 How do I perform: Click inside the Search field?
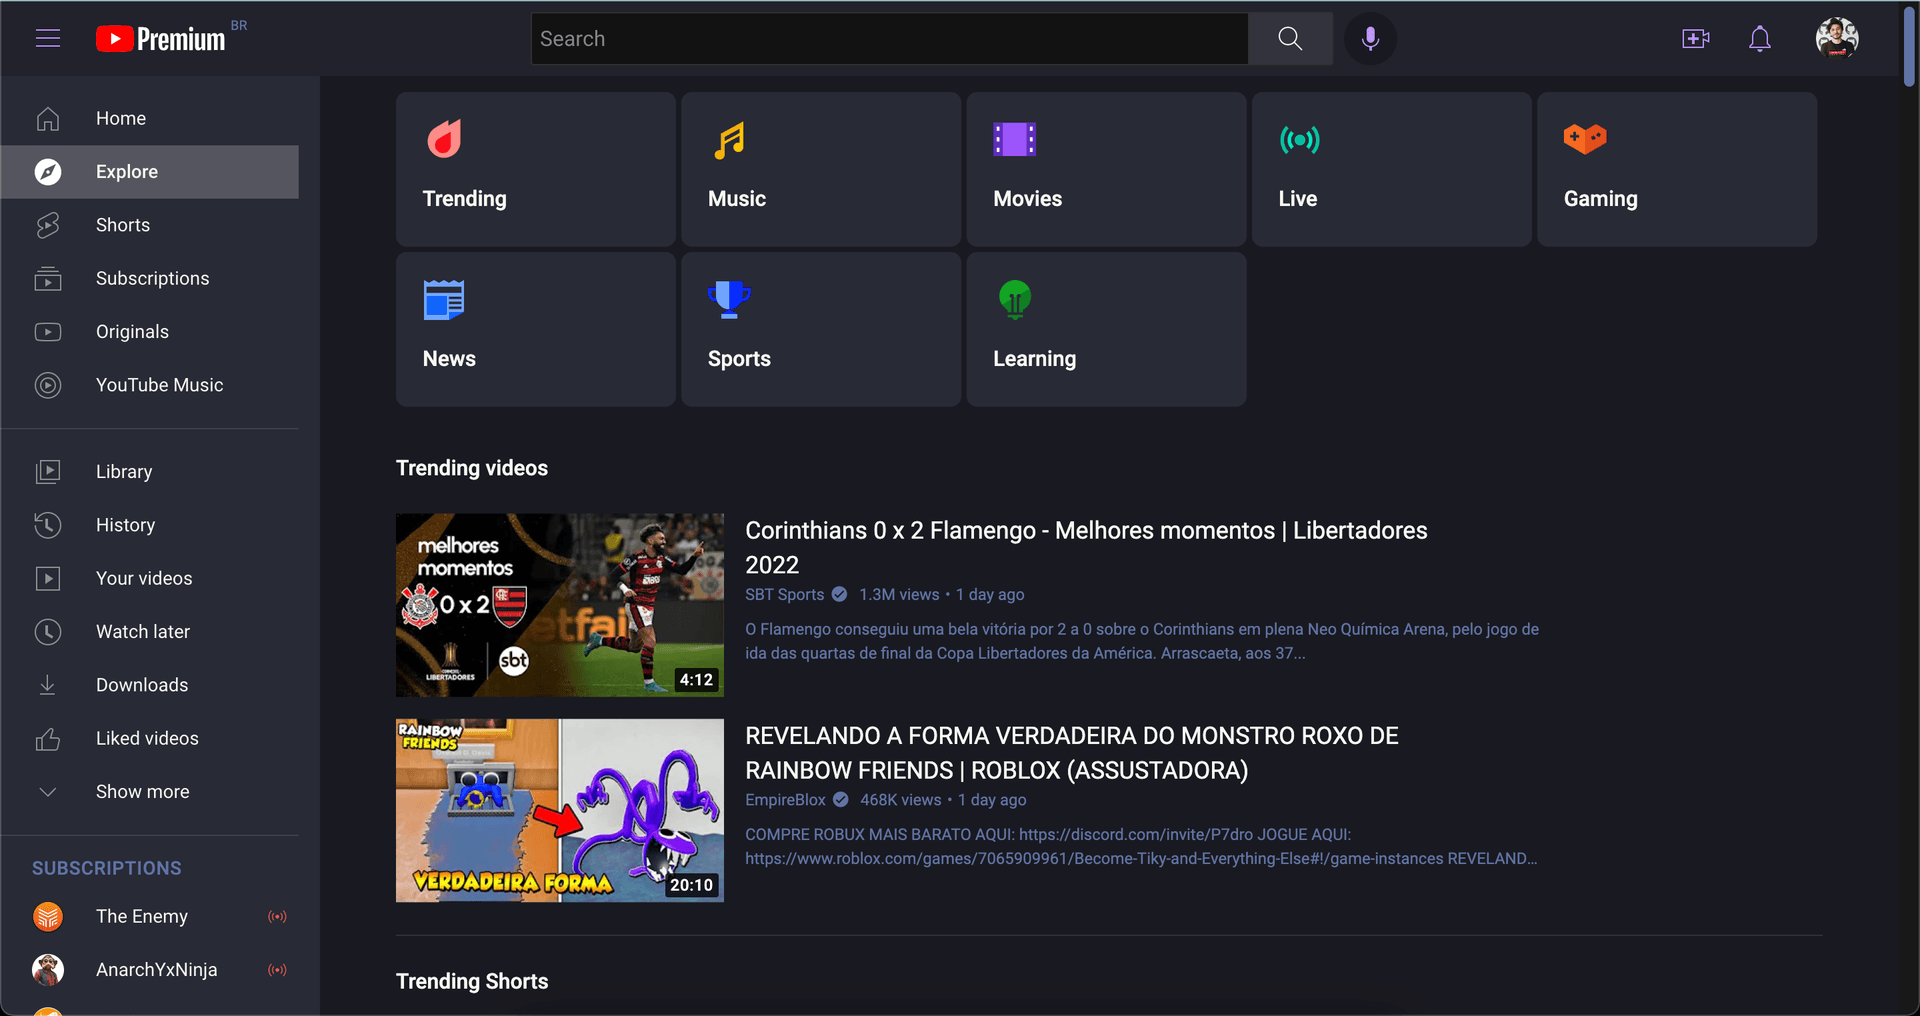[x=890, y=38]
